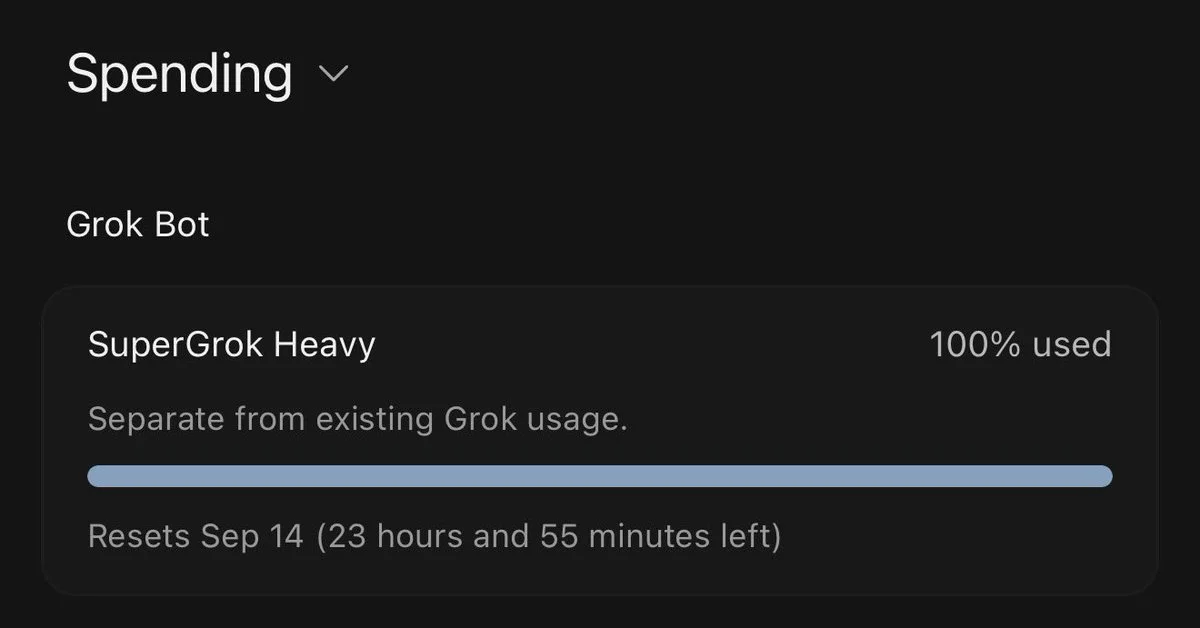The height and width of the screenshot is (628, 1200).
Task: Select the Grok Bot section label
Action: (x=138, y=224)
